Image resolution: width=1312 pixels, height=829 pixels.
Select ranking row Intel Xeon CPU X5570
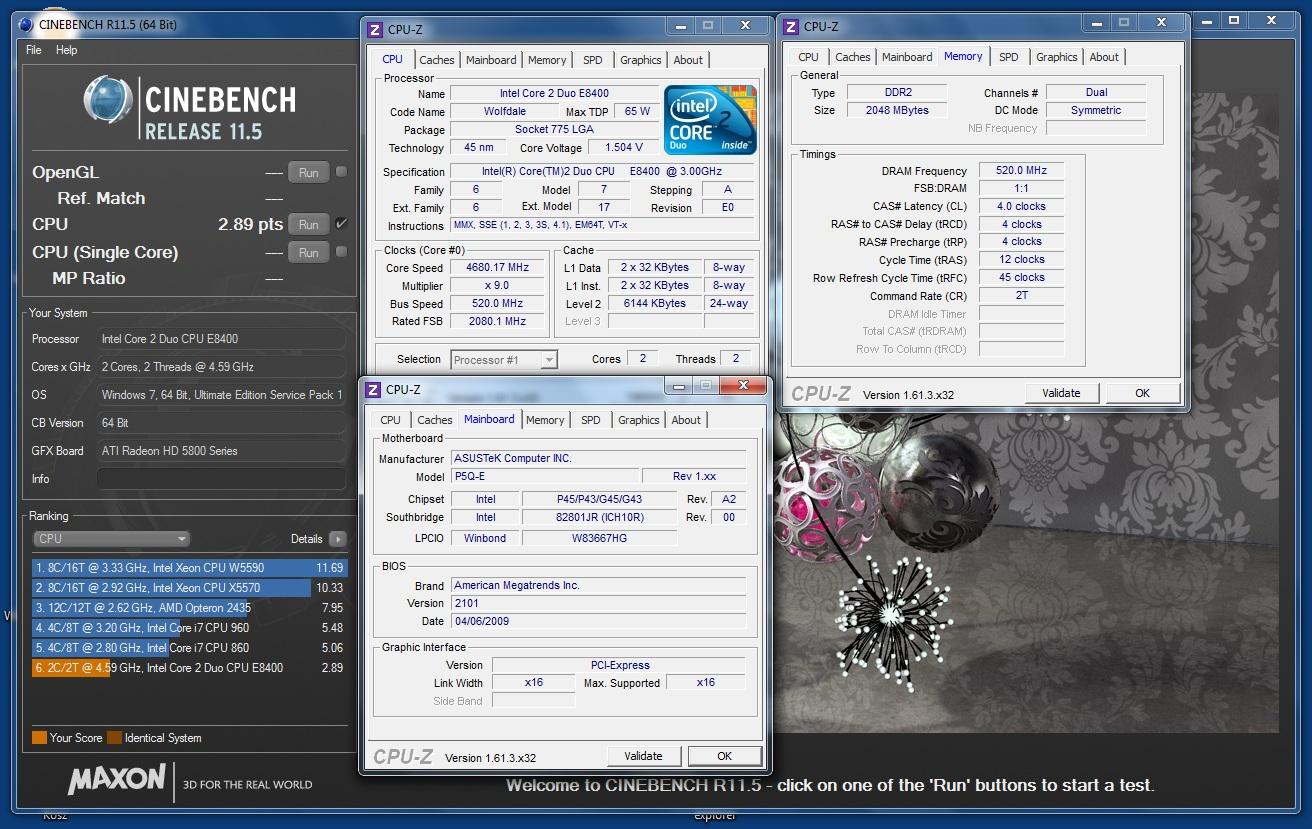coord(189,588)
